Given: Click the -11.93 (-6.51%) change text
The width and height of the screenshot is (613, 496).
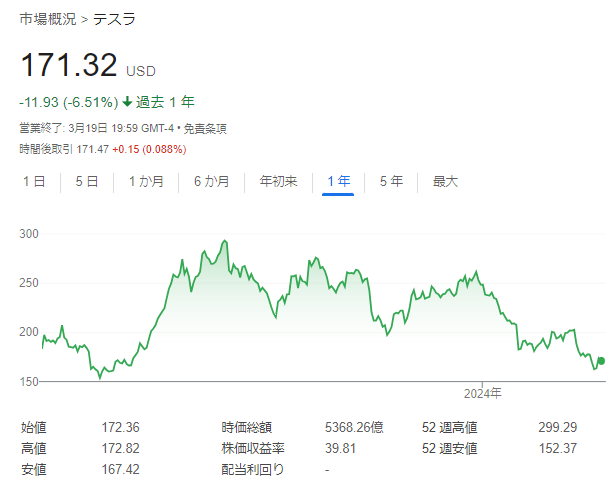Looking at the screenshot, I should click(69, 102).
